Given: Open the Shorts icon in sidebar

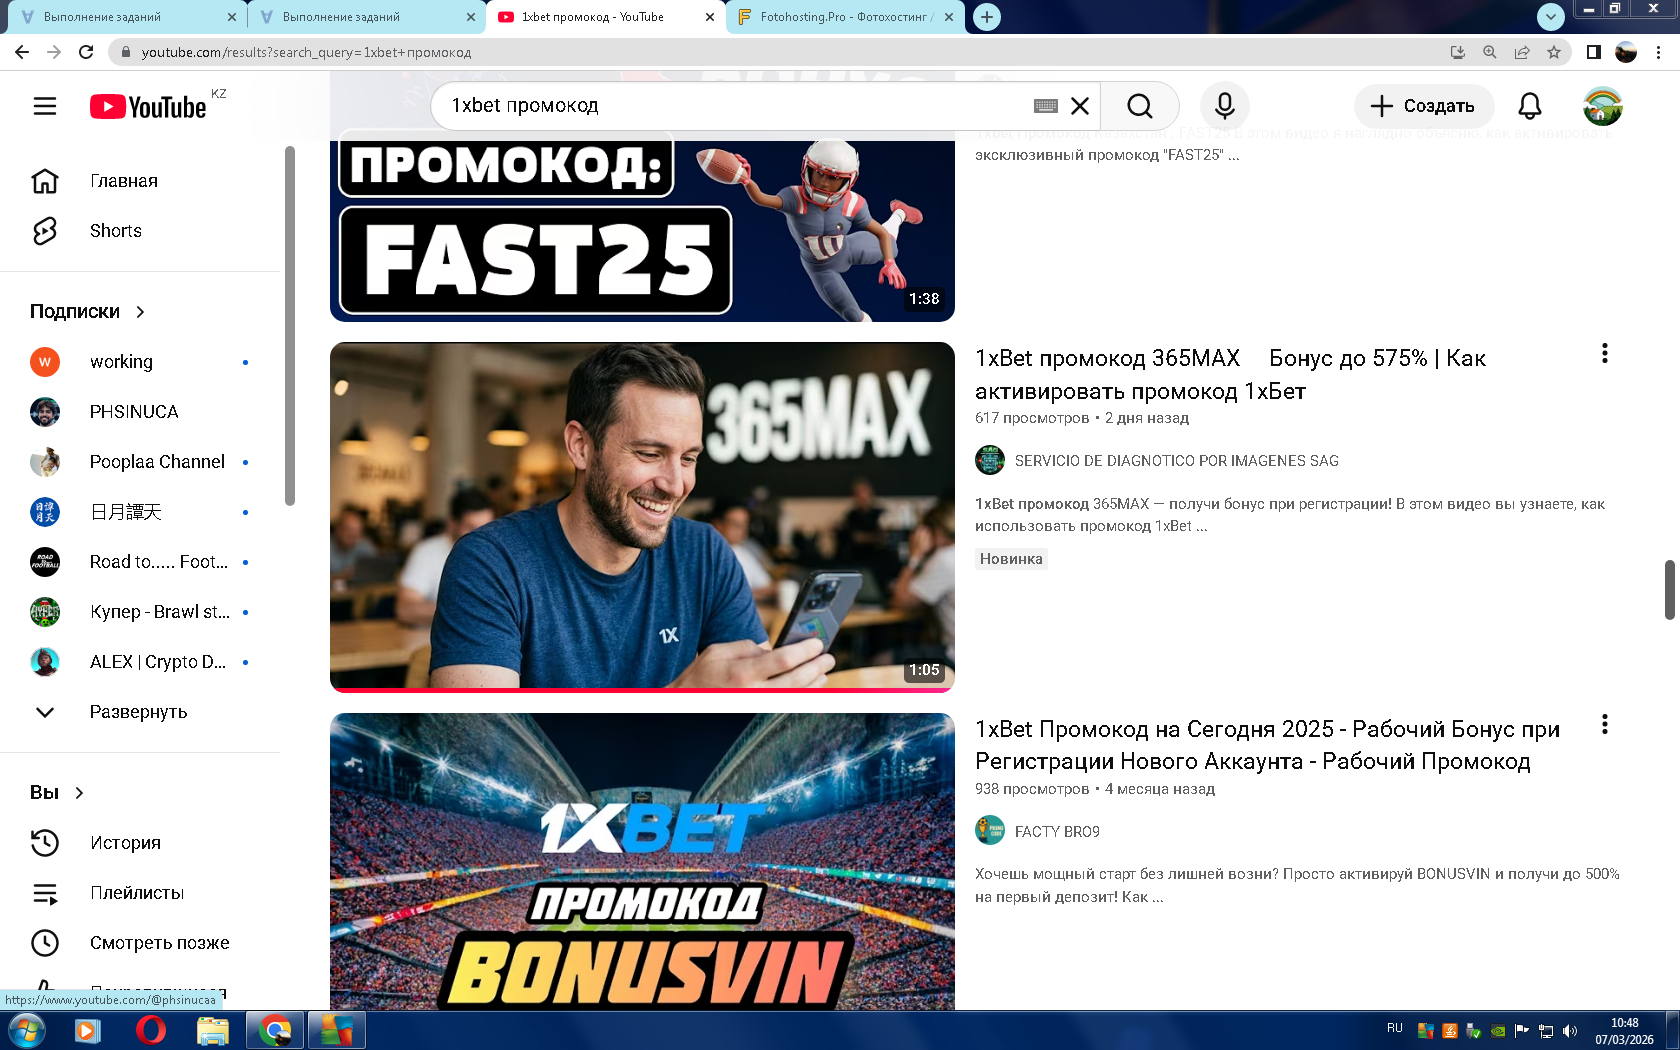Looking at the screenshot, I should 45,231.
